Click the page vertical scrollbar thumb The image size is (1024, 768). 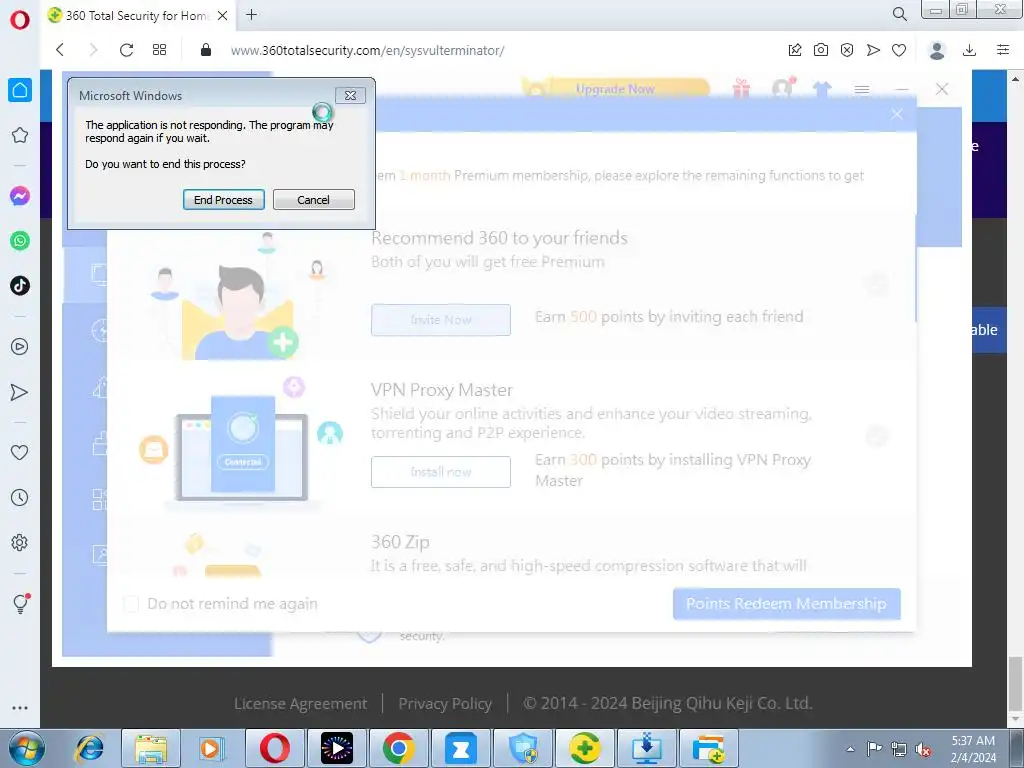pyautogui.click(x=1016, y=682)
